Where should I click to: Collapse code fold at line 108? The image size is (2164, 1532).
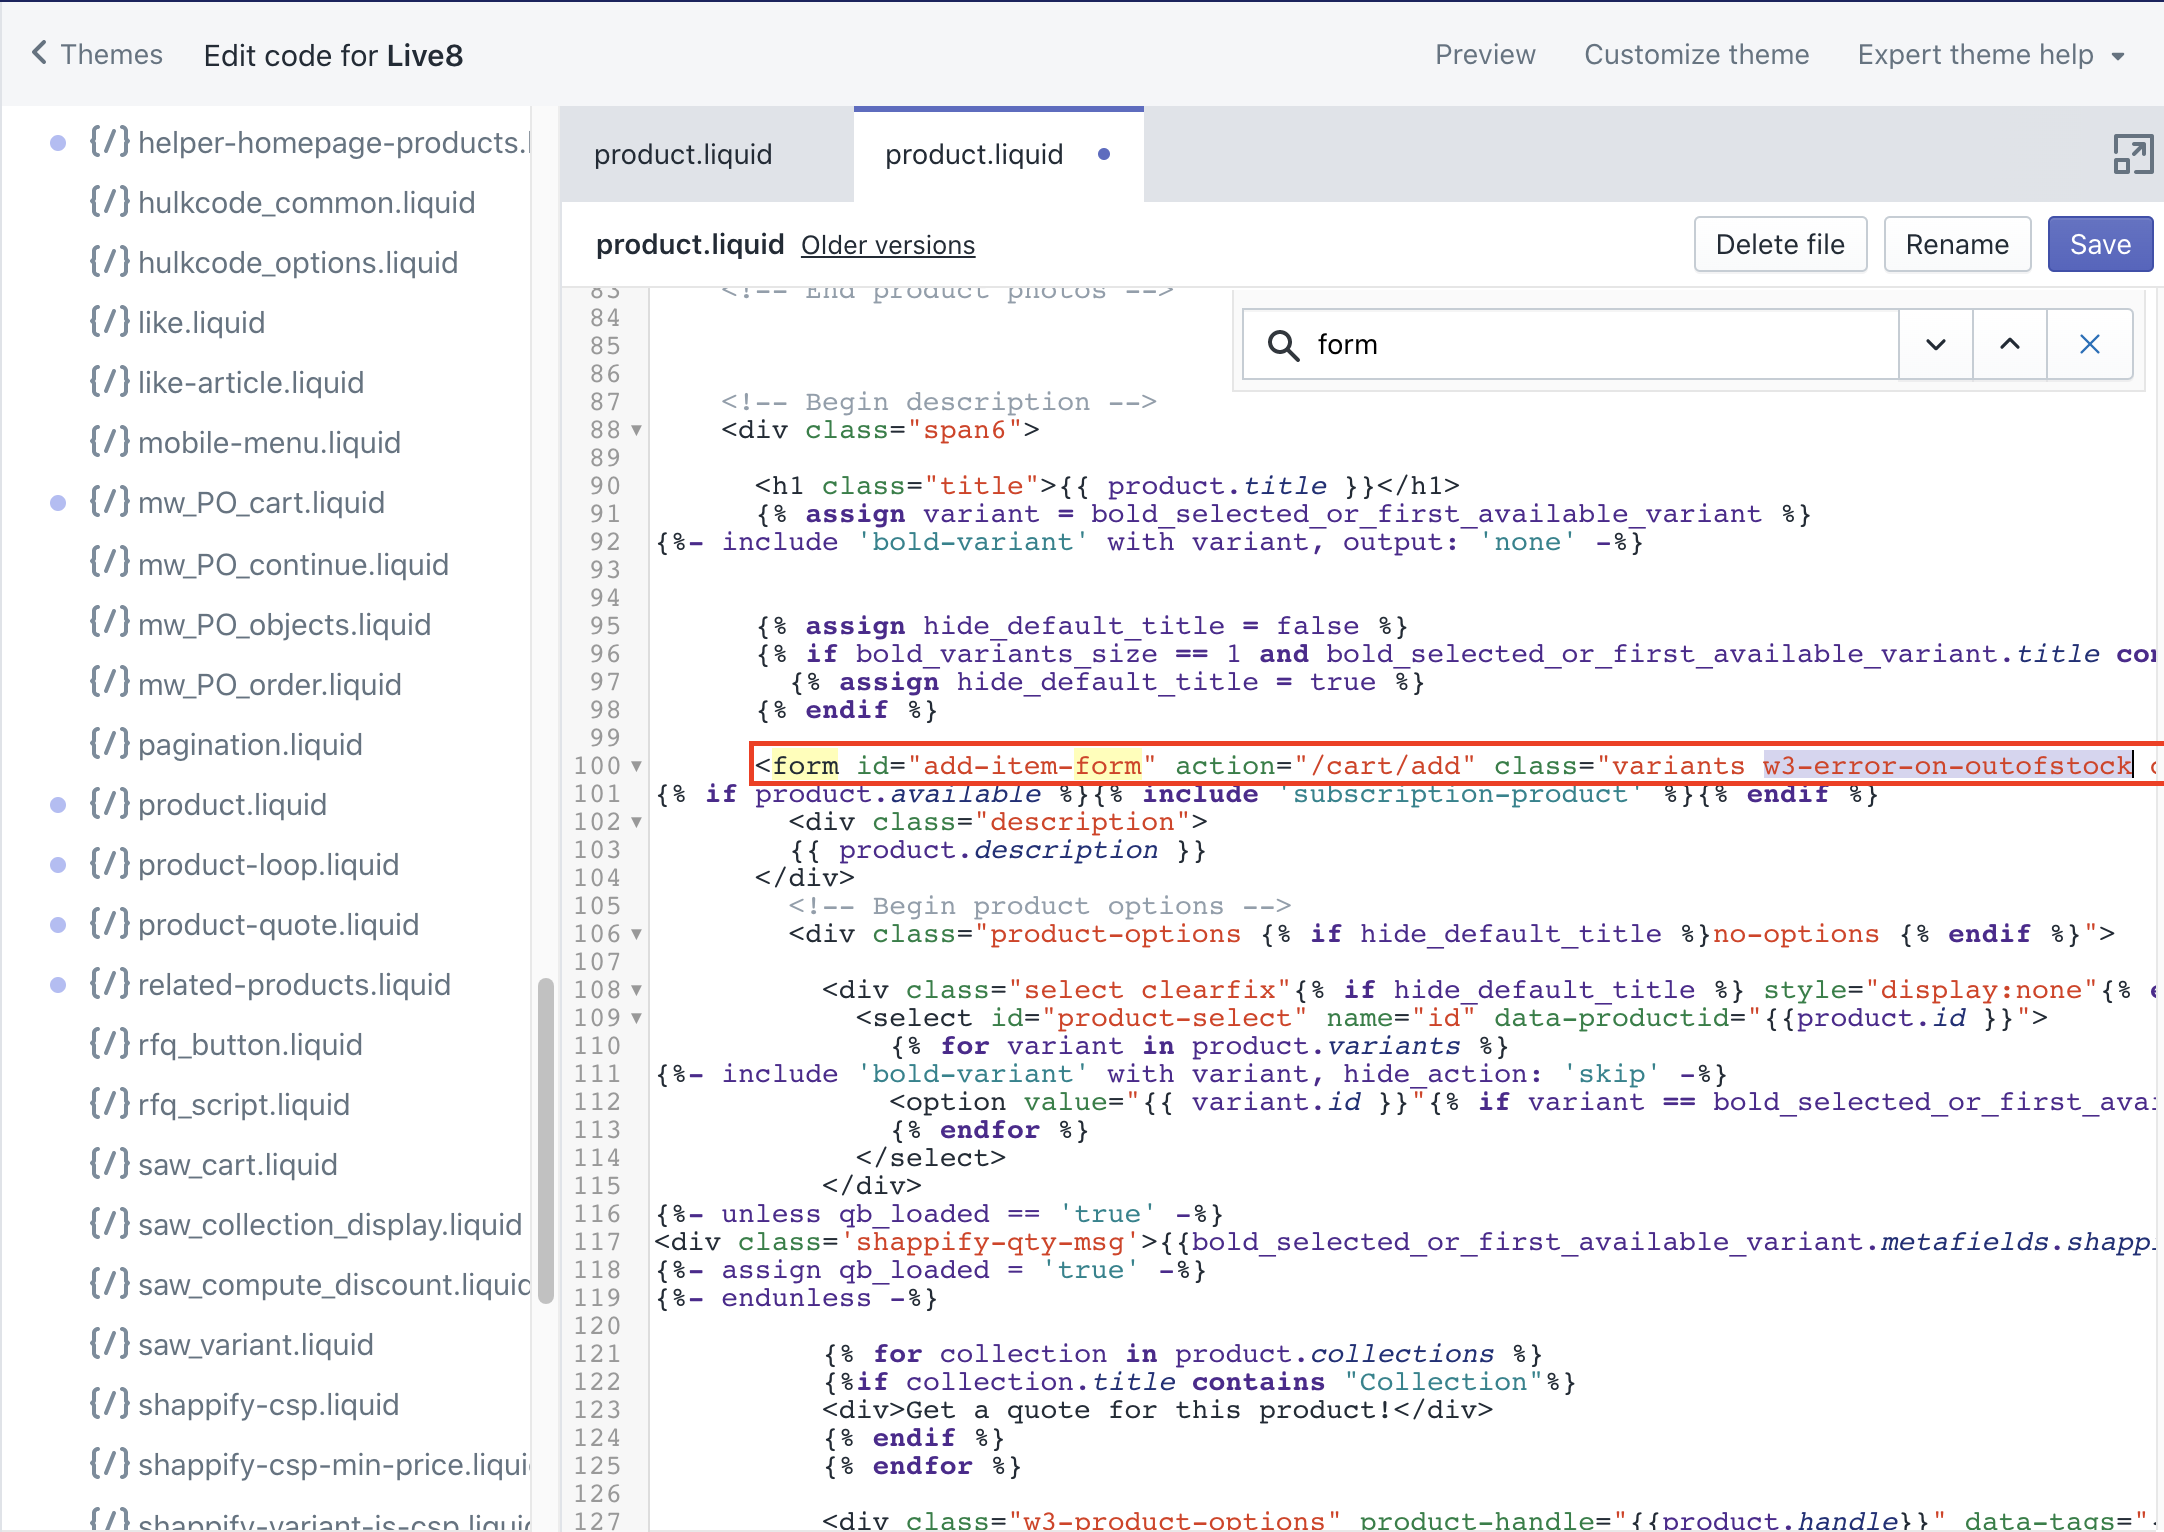[x=636, y=990]
